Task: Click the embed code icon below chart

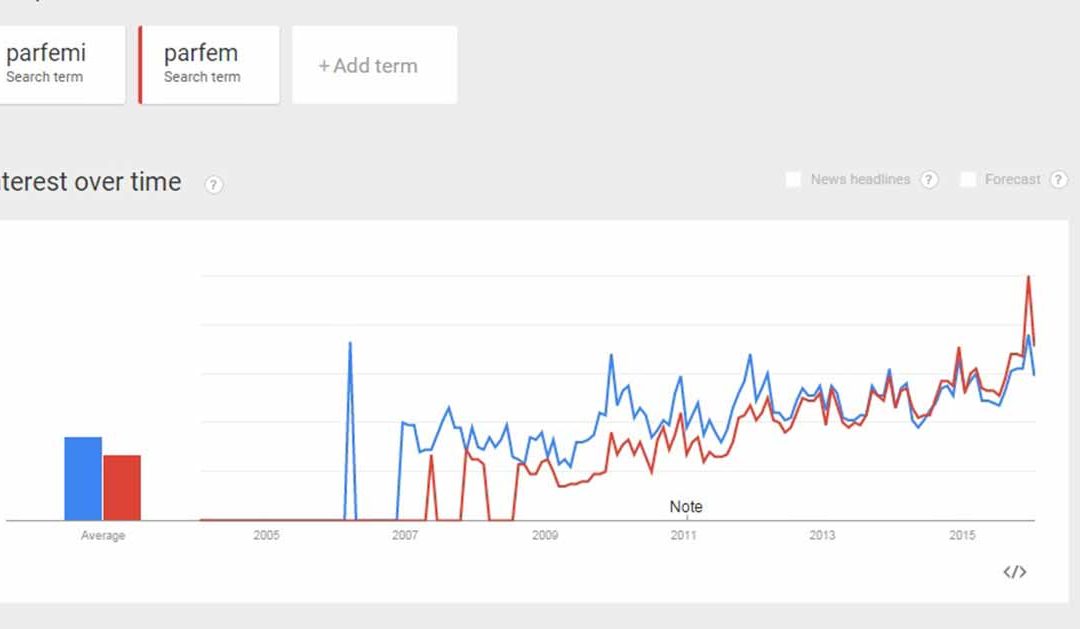Action: [x=1015, y=572]
